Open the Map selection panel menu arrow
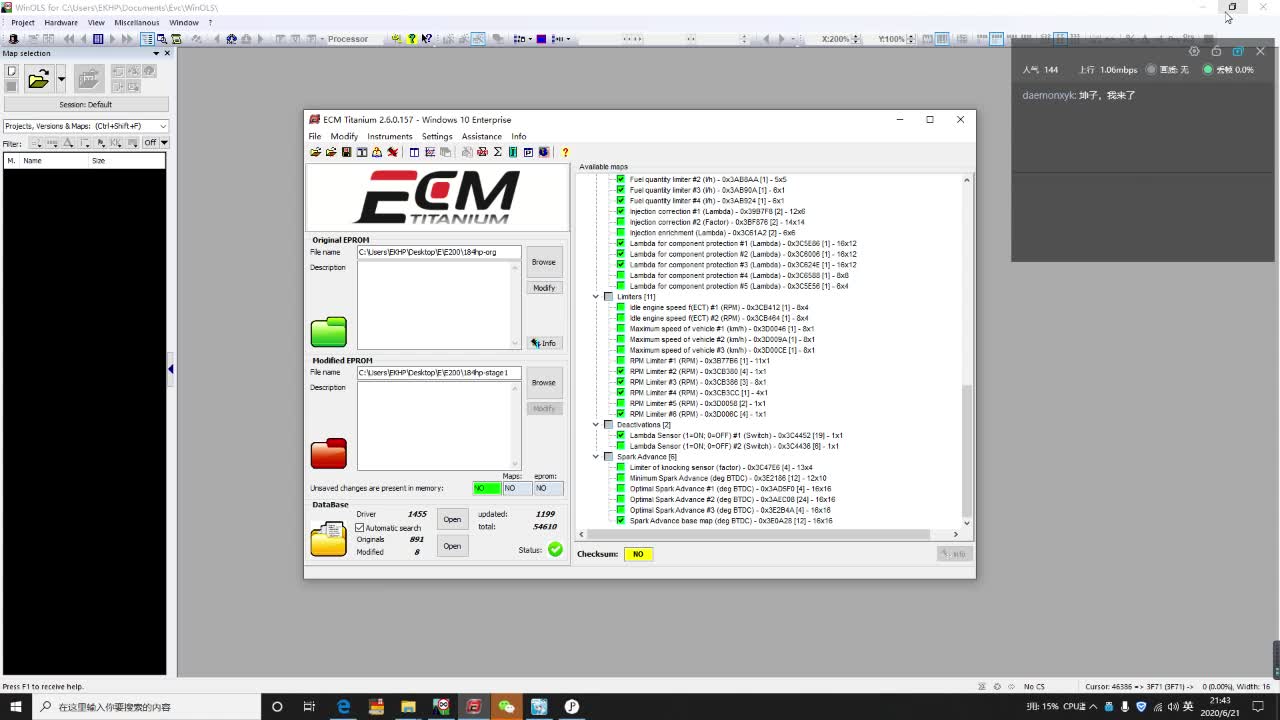 [156, 53]
